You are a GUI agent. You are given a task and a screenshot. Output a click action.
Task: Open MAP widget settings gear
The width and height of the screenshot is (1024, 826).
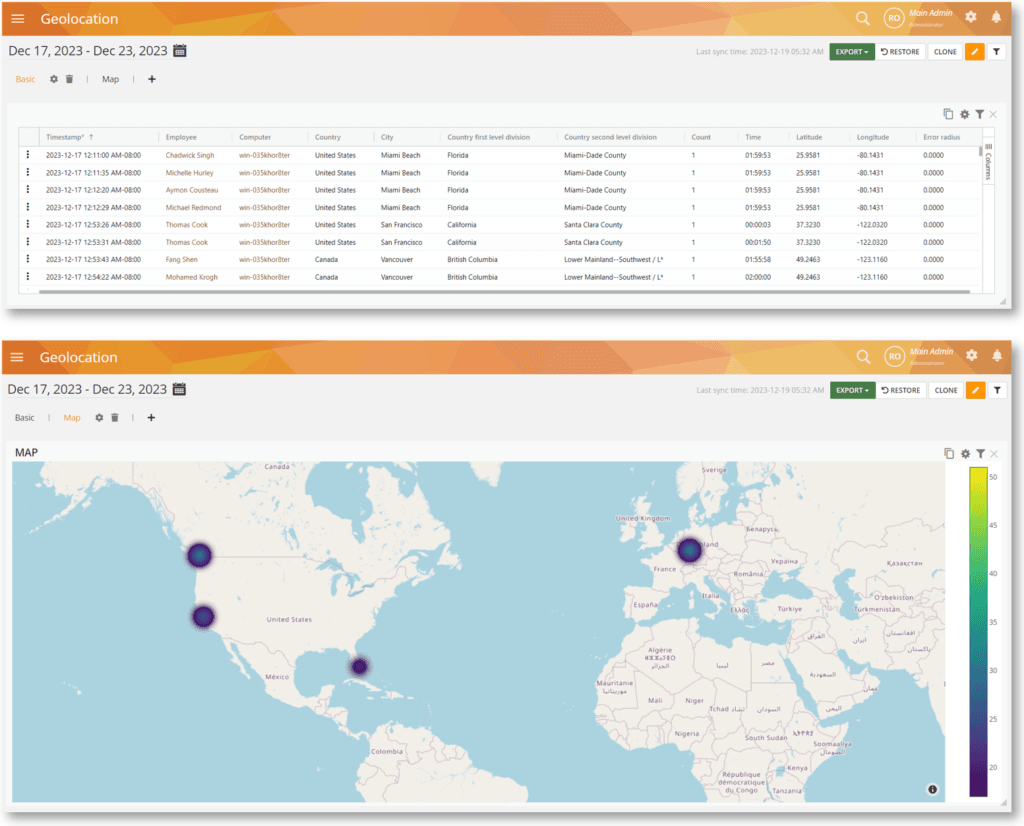pyautogui.click(x=965, y=454)
